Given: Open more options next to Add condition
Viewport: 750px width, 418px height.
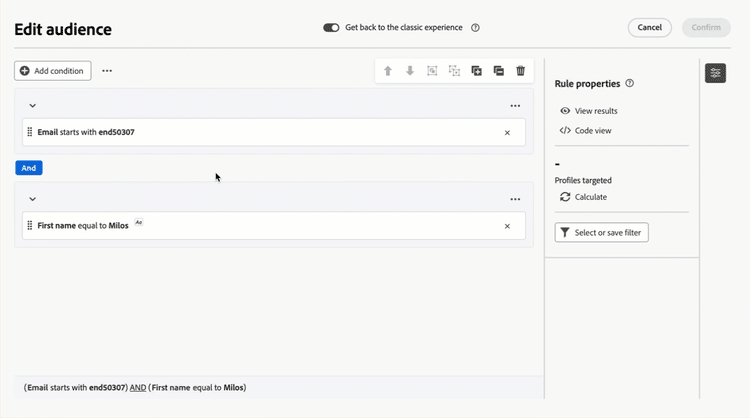Looking at the screenshot, I should [x=107, y=71].
